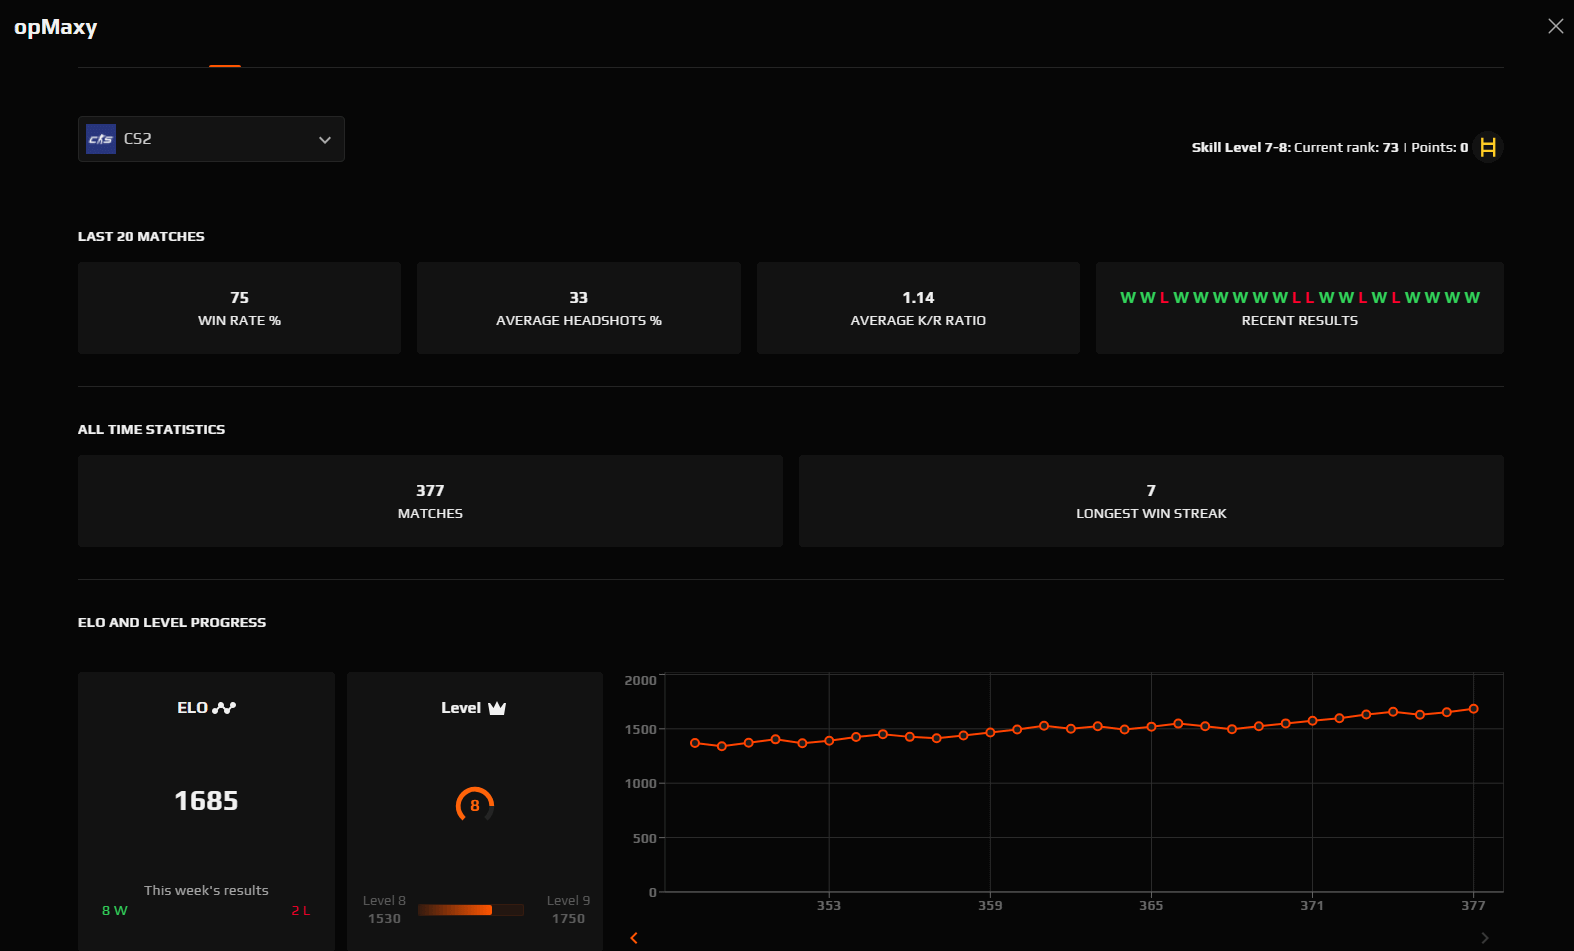
Task: Go to previous chart page arrow
Action: point(634,938)
